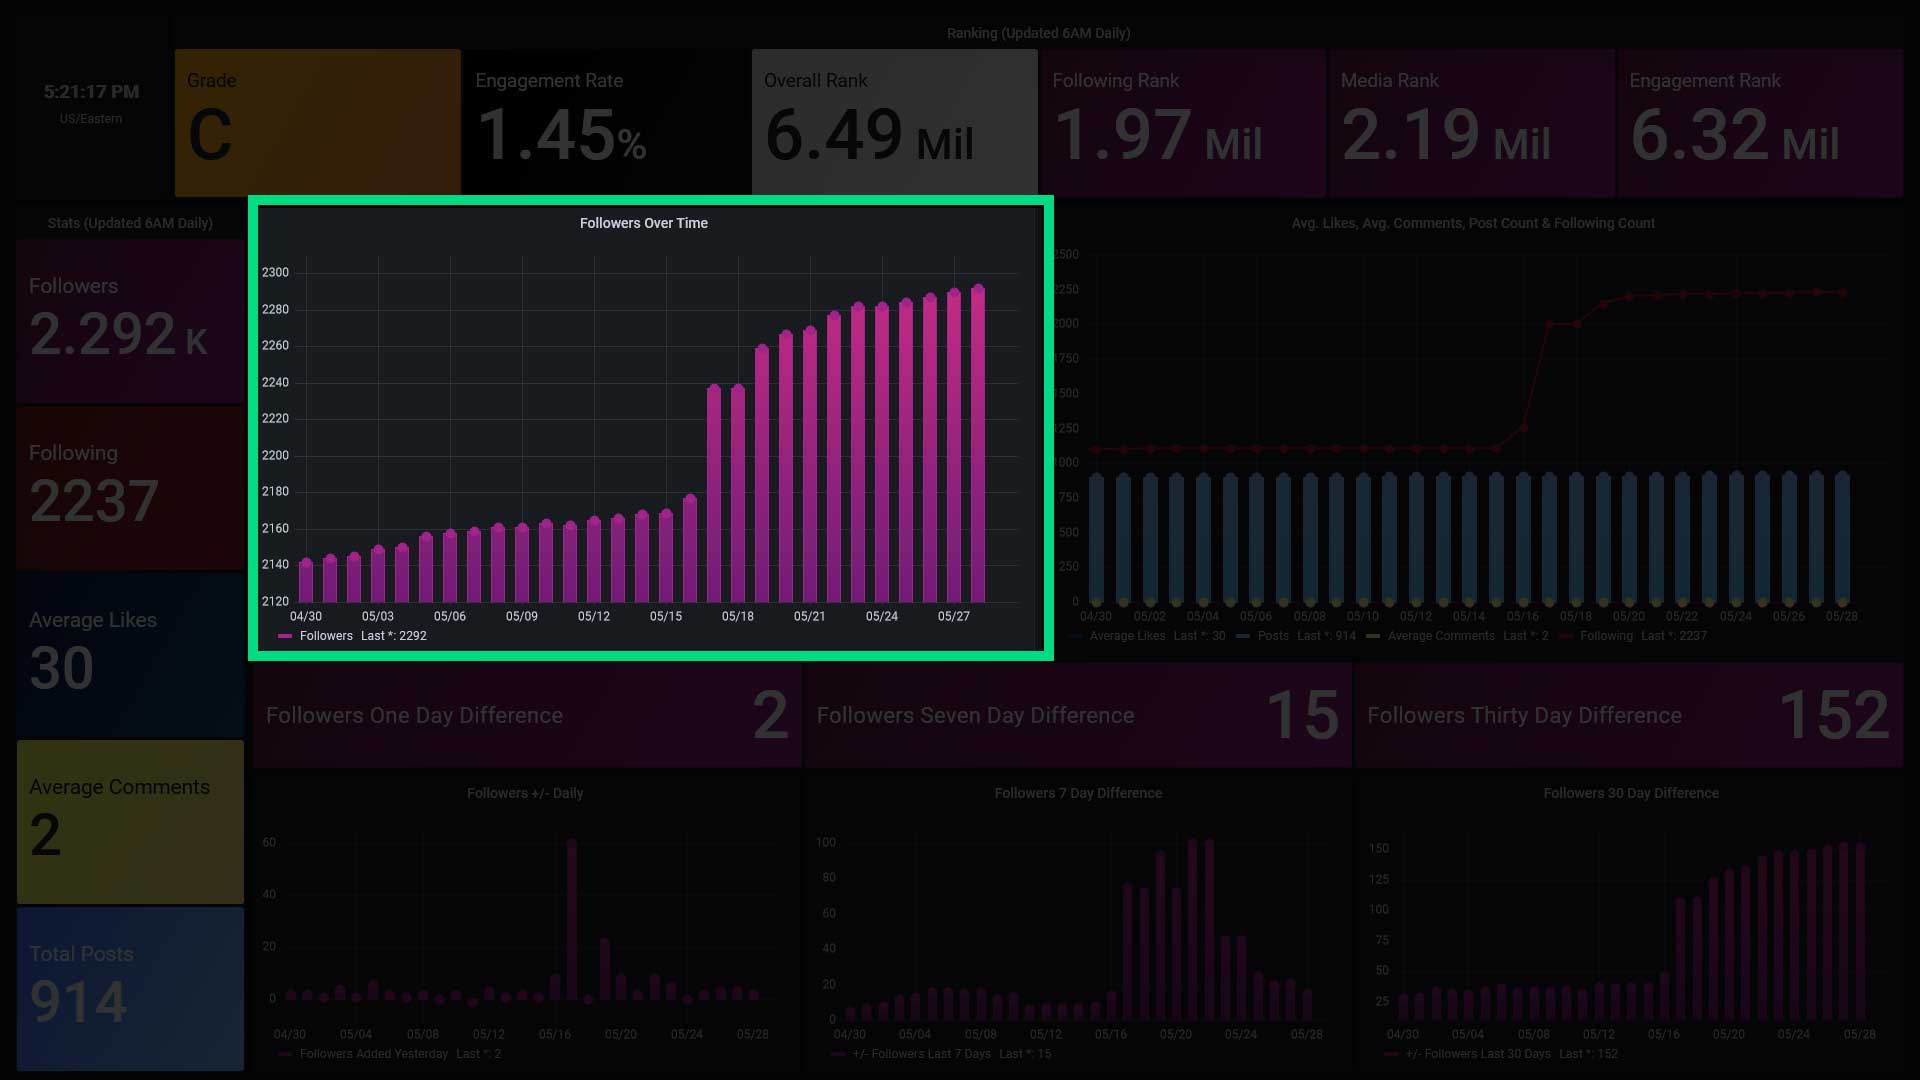Collapse the Stats (Updated 6AM Daily) row
The height and width of the screenshot is (1080, 1920).
[x=130, y=223]
